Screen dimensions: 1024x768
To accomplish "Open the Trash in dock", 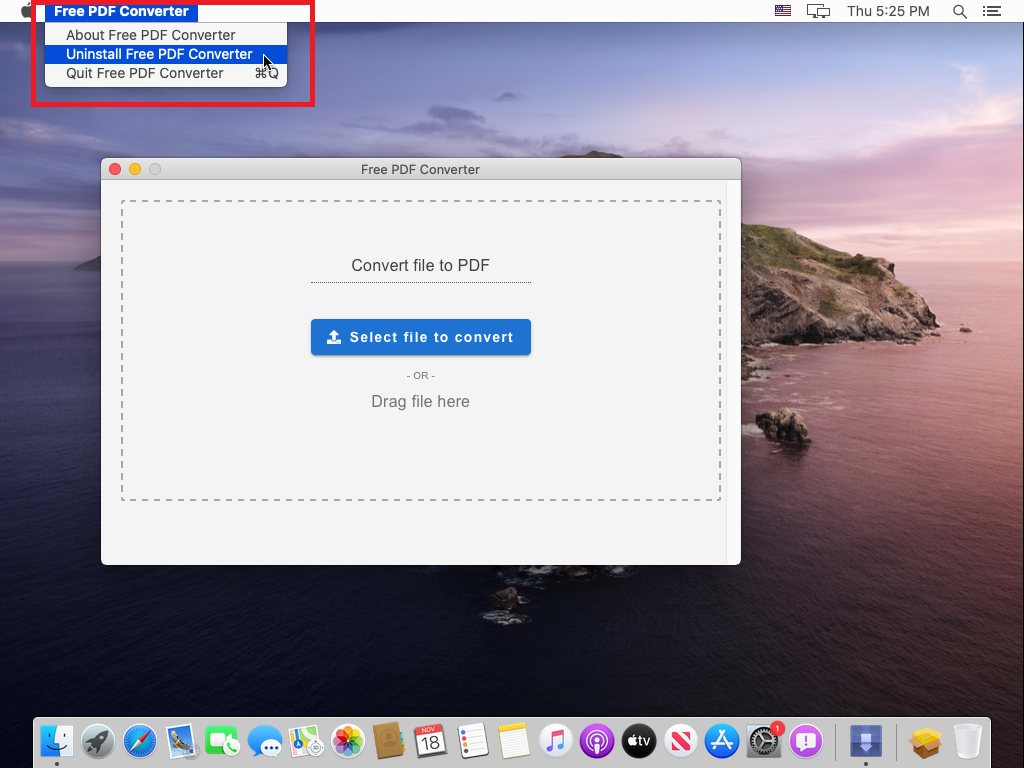I will [968, 742].
